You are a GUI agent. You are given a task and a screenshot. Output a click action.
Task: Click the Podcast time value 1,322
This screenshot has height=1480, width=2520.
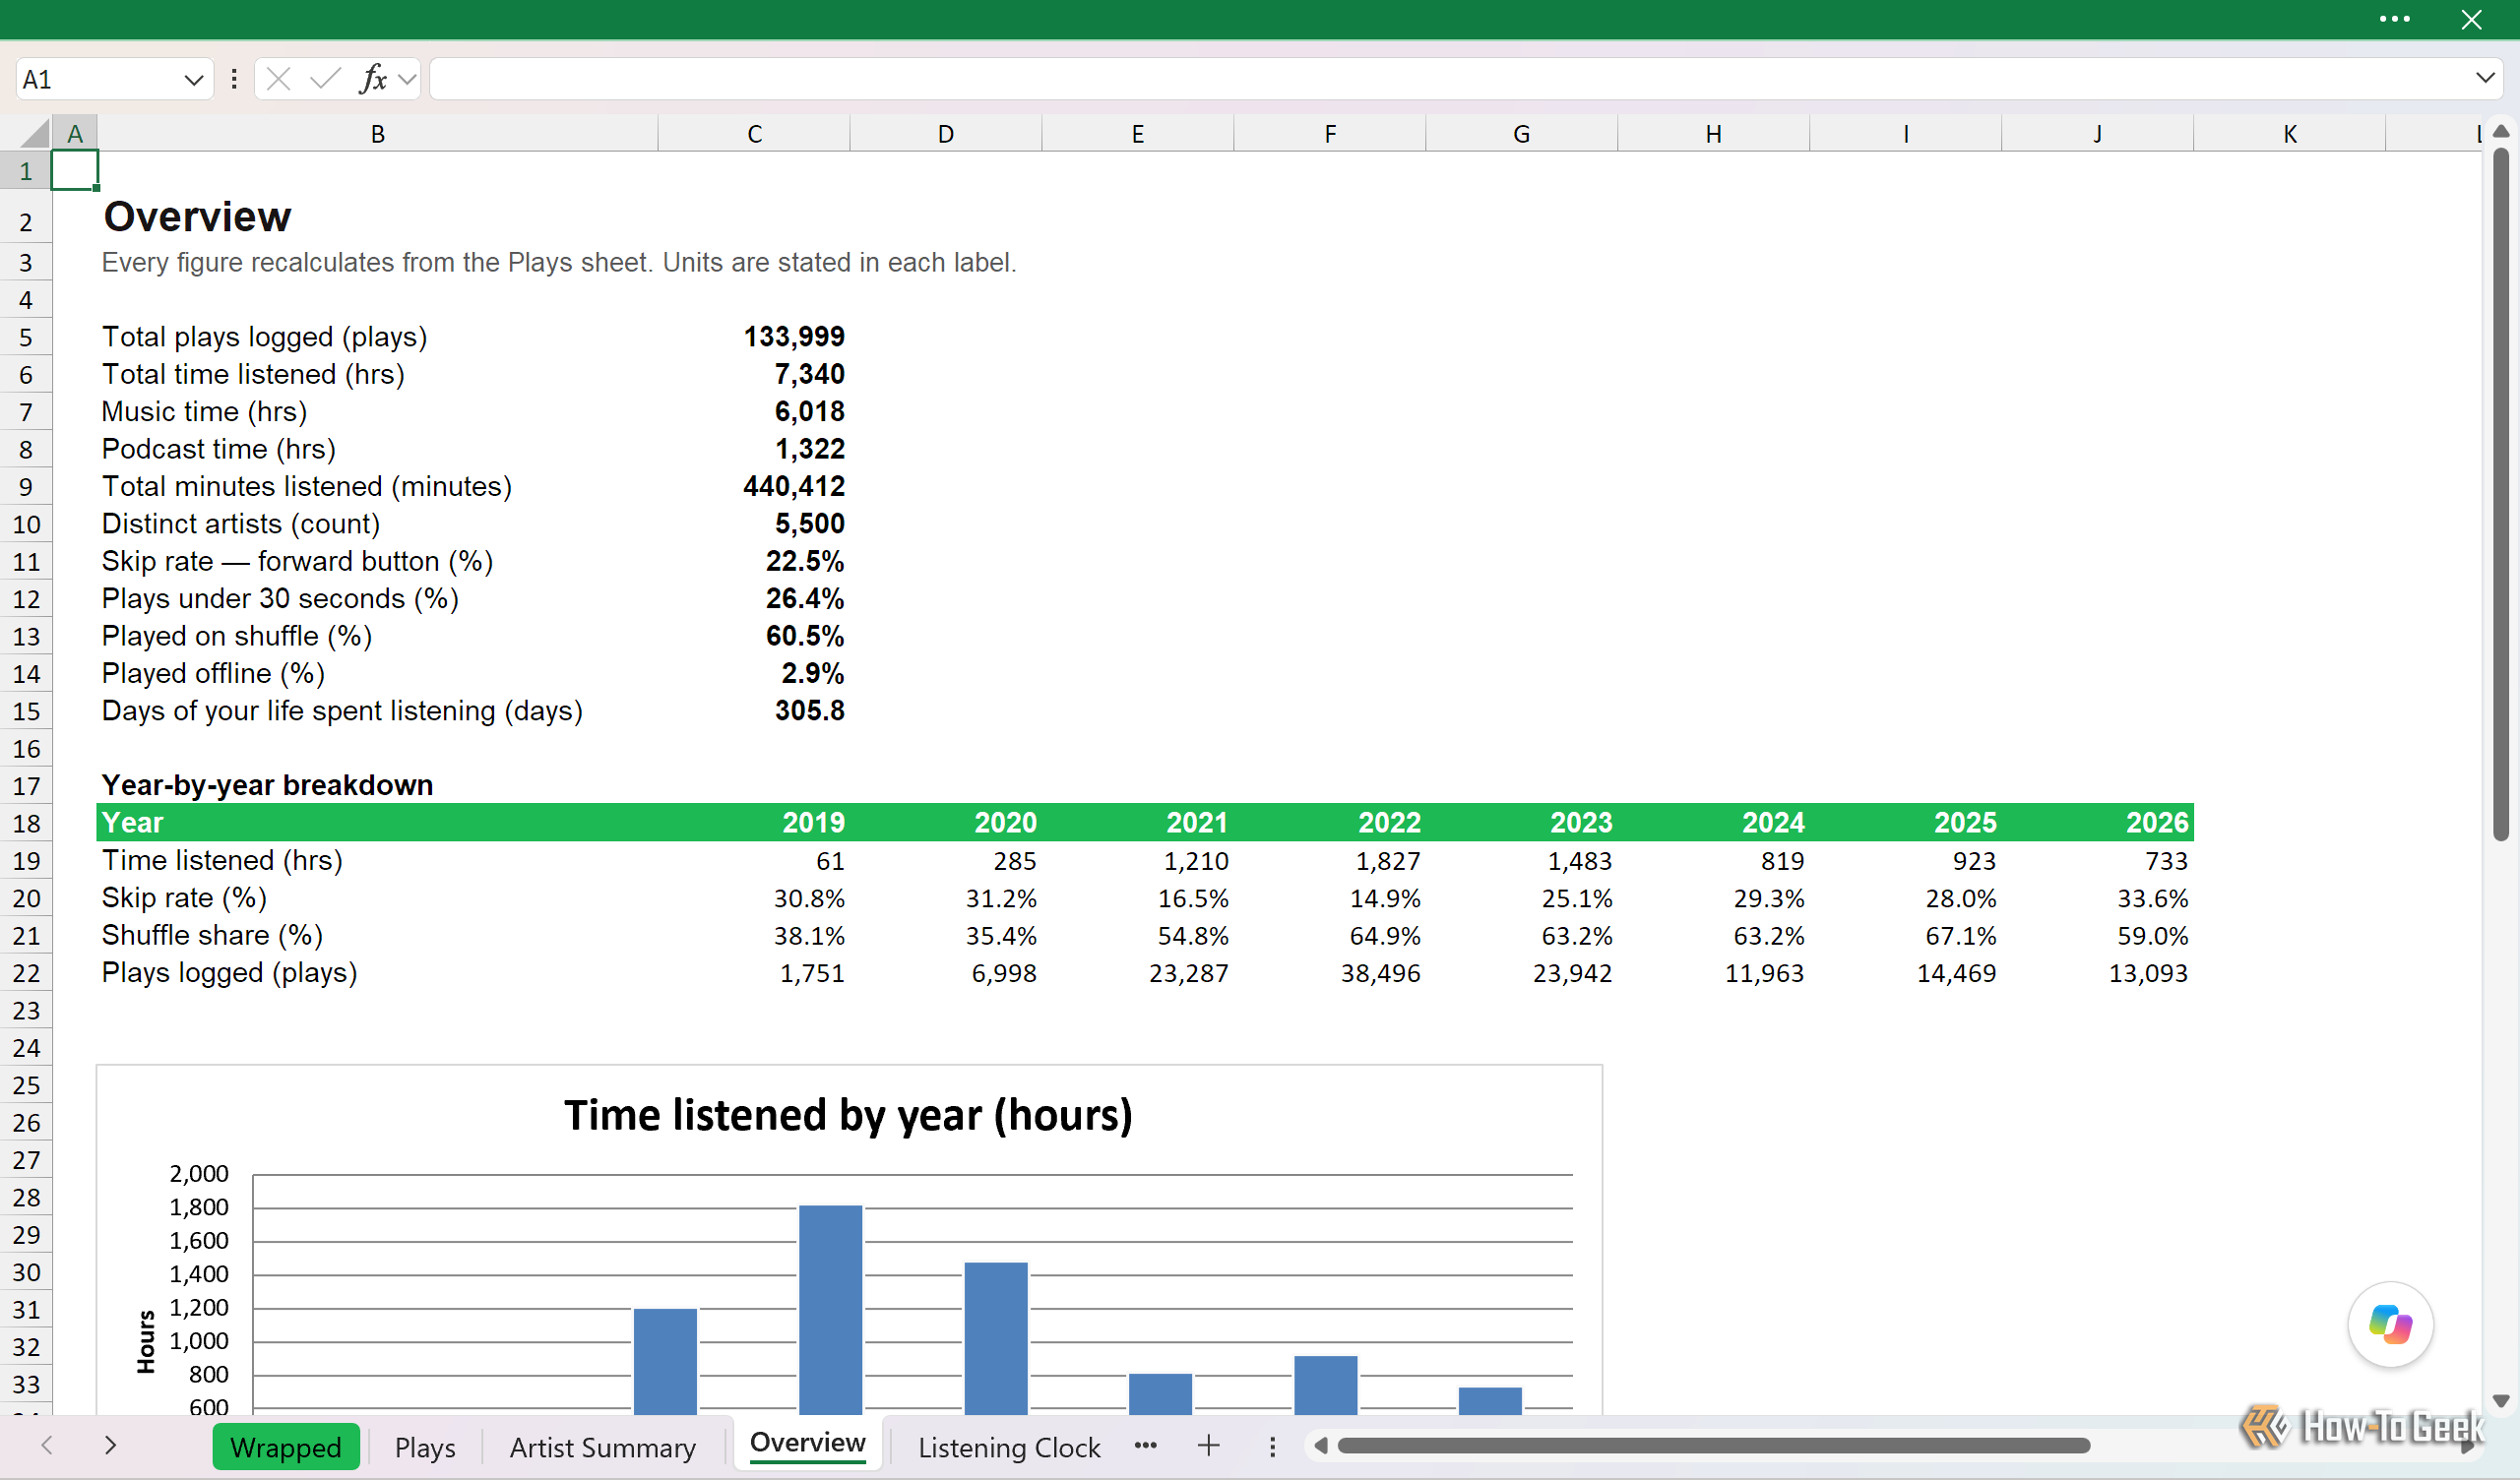(809, 449)
